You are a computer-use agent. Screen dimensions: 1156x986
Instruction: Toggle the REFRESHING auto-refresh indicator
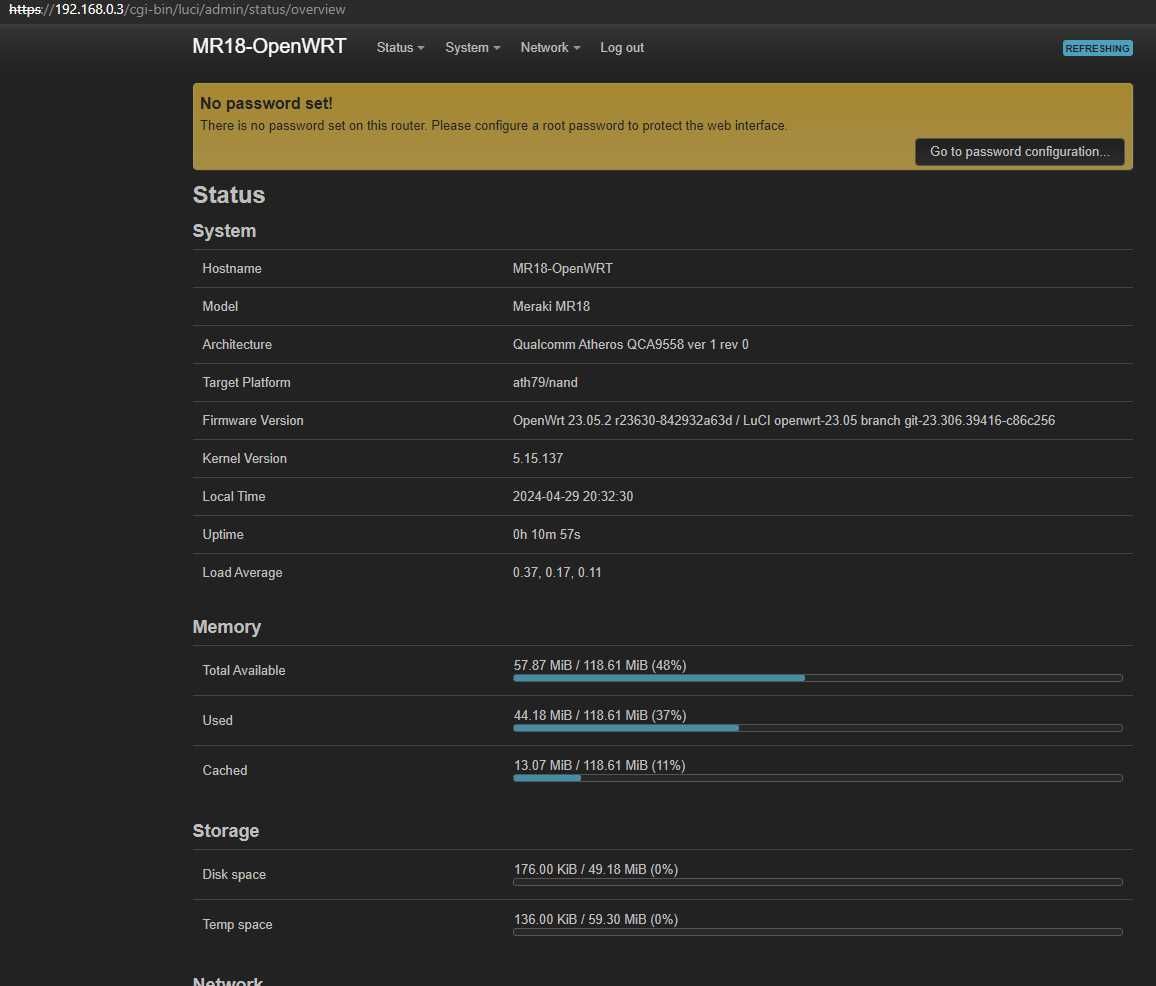(1097, 48)
